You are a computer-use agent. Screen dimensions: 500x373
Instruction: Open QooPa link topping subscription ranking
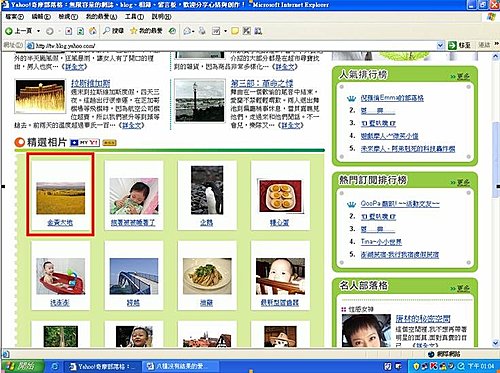point(400,204)
